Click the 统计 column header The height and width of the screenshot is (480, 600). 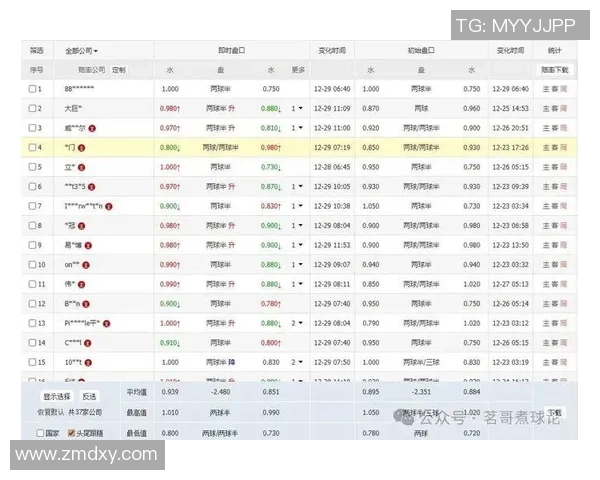point(555,51)
